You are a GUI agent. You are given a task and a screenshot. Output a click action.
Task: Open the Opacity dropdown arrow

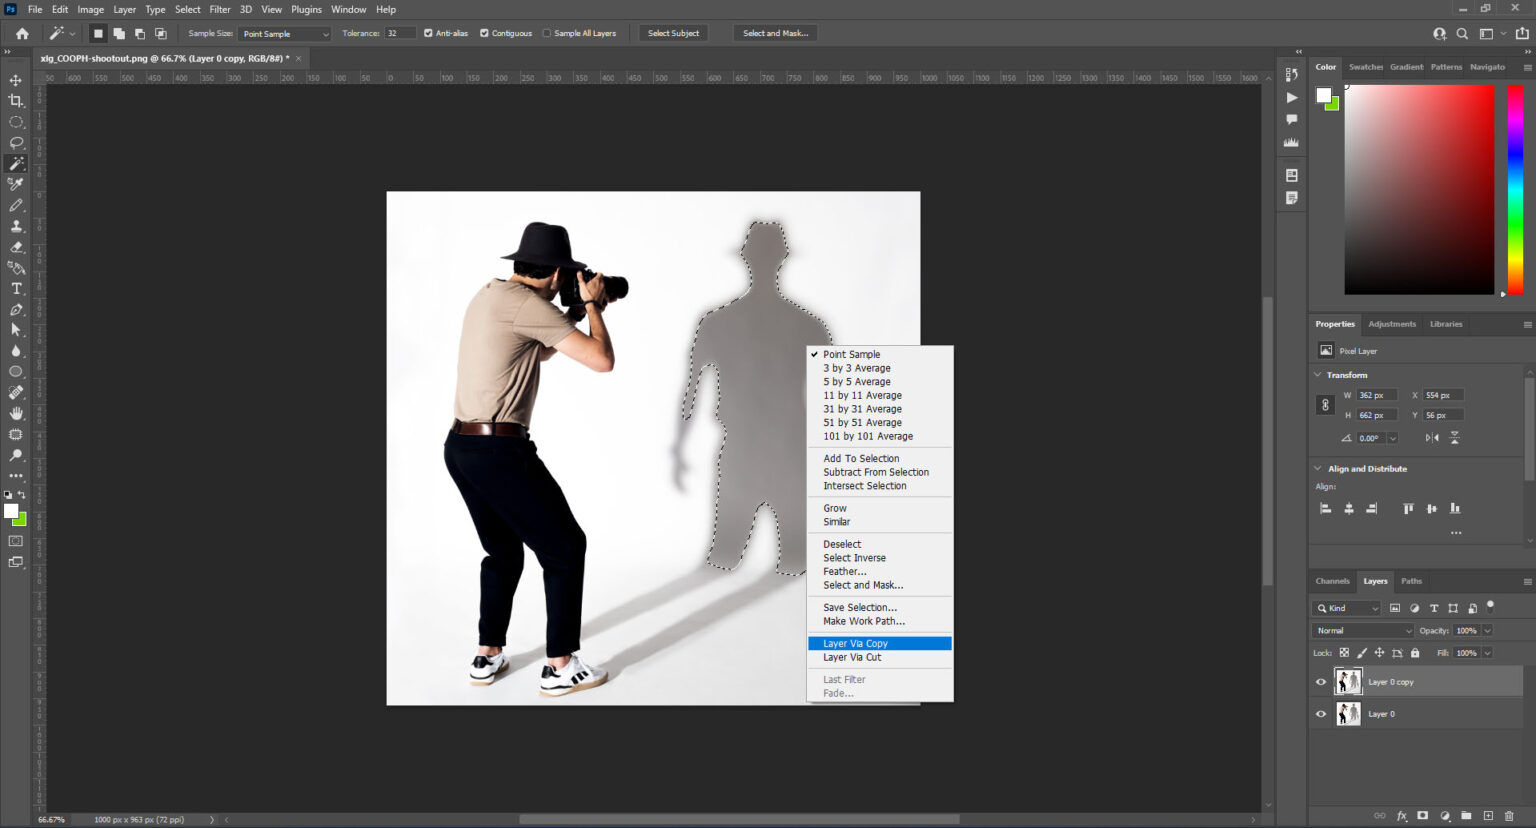(1486, 630)
